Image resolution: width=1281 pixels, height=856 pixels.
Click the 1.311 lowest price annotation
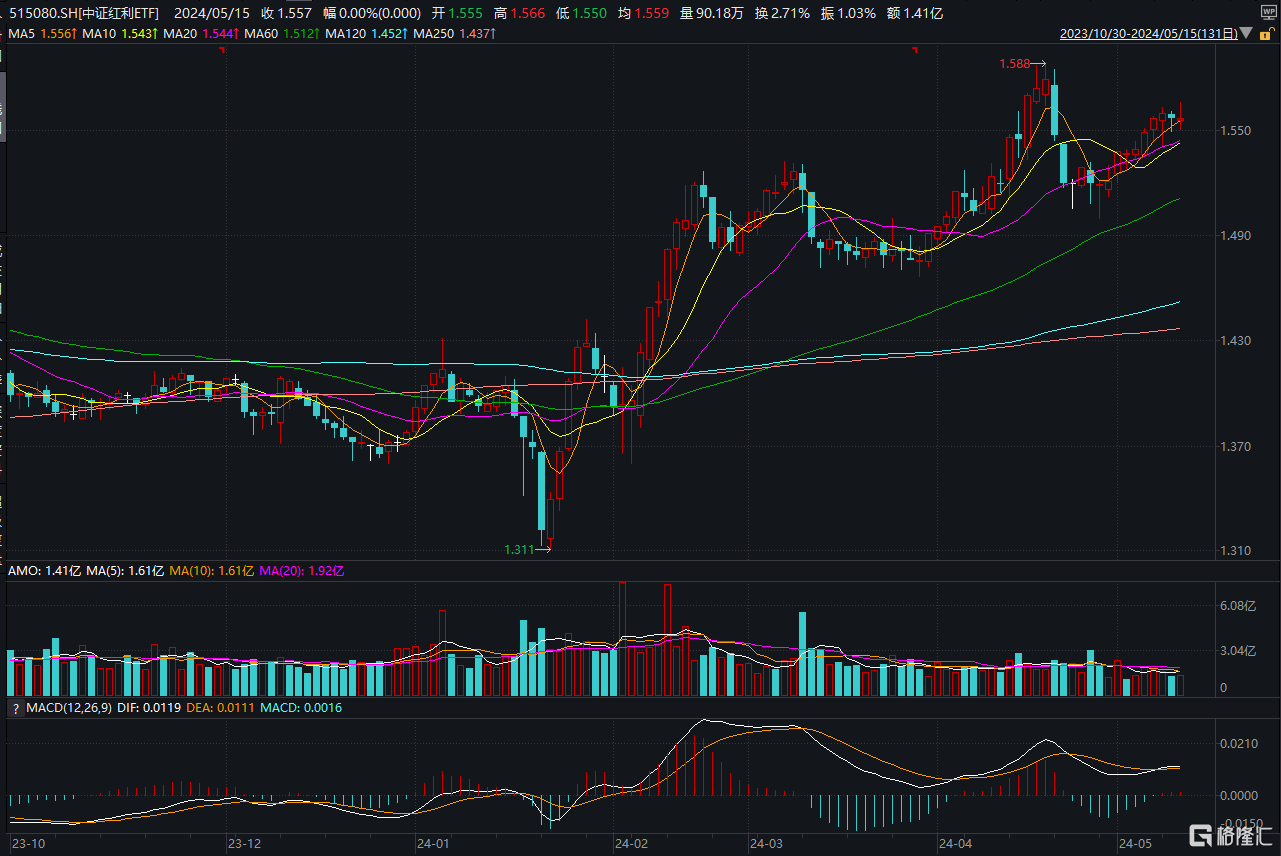pyautogui.click(x=519, y=549)
